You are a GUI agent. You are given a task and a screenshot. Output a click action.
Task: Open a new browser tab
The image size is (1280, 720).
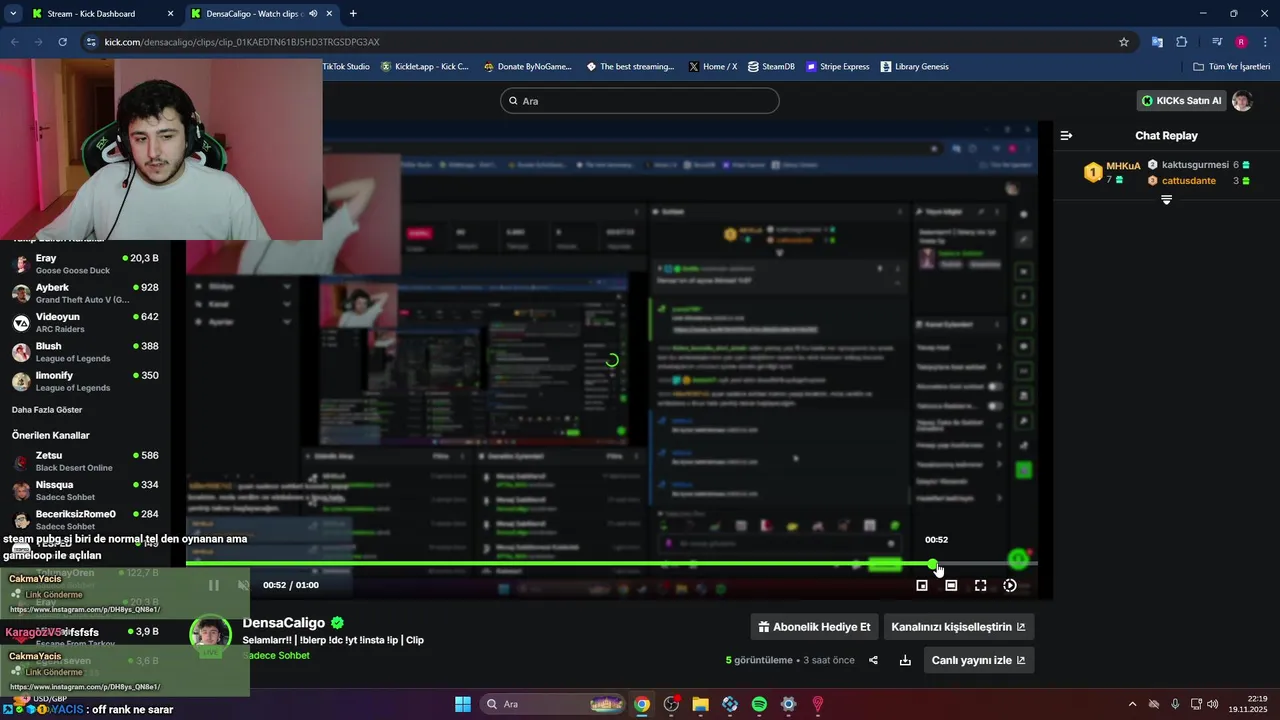pos(353,14)
